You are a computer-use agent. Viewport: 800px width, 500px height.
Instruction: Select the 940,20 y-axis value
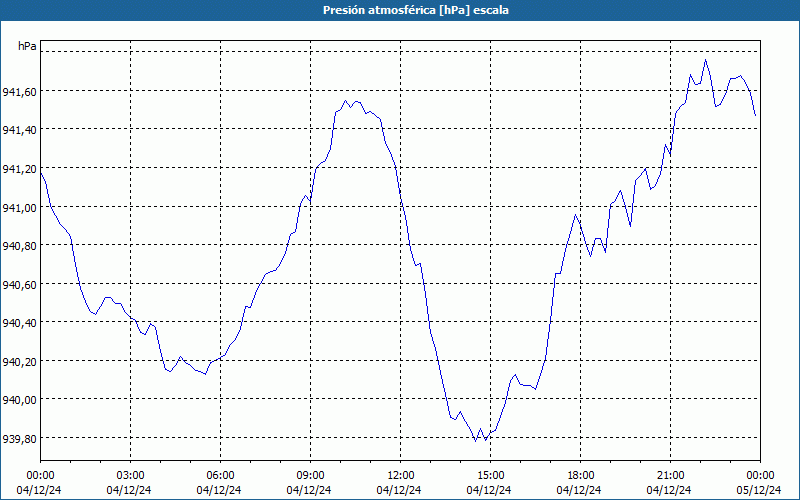click(x=19, y=362)
